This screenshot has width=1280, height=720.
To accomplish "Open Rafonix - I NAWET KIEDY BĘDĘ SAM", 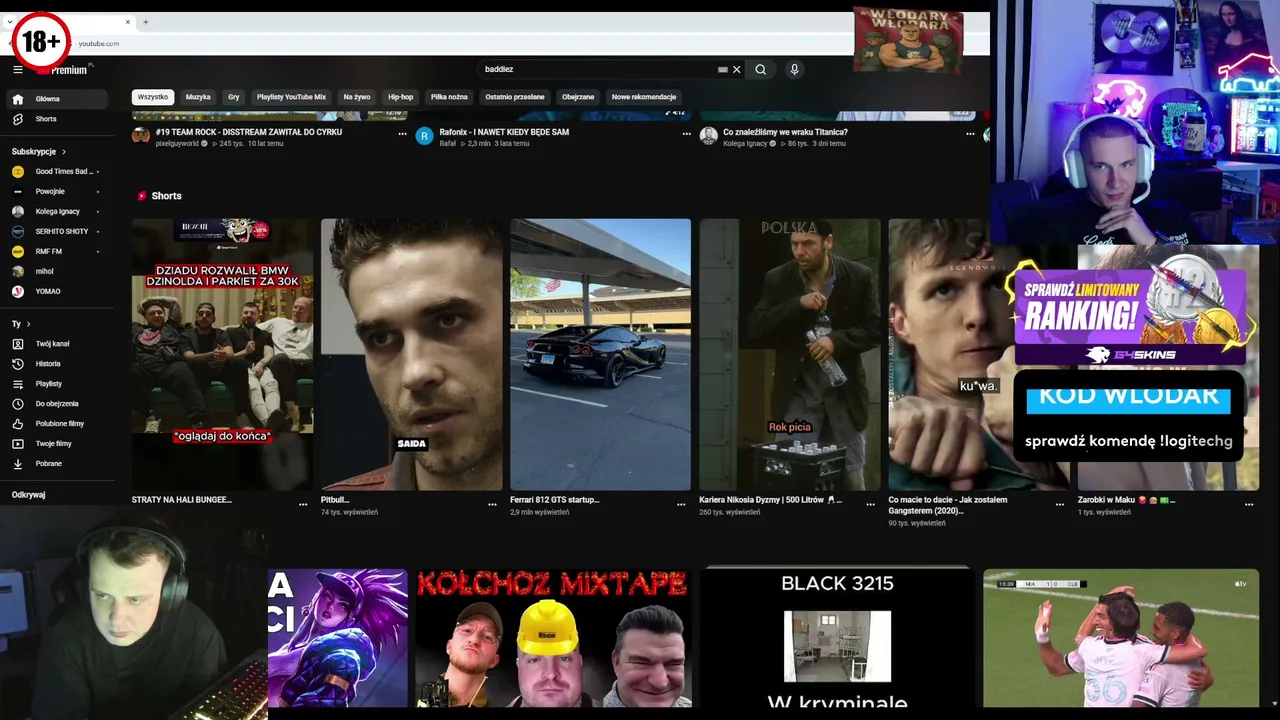I will pos(504,132).
